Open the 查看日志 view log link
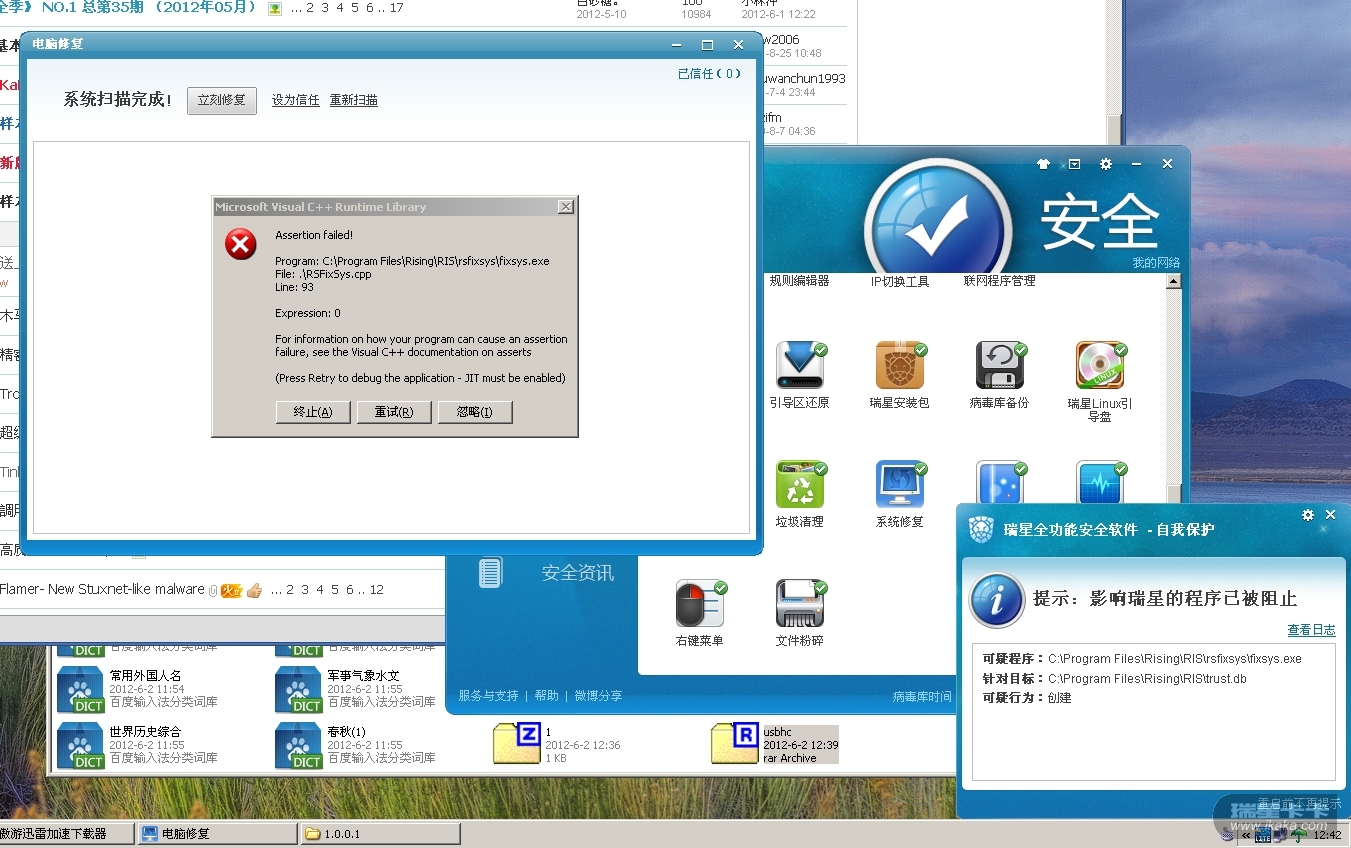 pos(1311,630)
